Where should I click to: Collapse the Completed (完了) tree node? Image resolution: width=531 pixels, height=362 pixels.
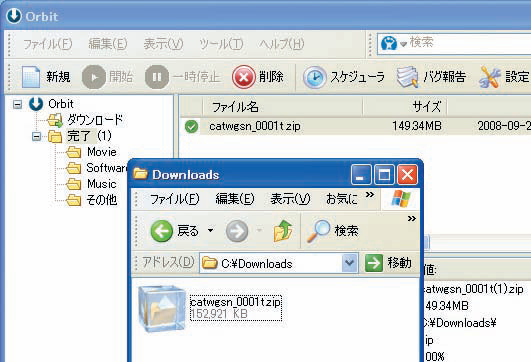coord(36,136)
